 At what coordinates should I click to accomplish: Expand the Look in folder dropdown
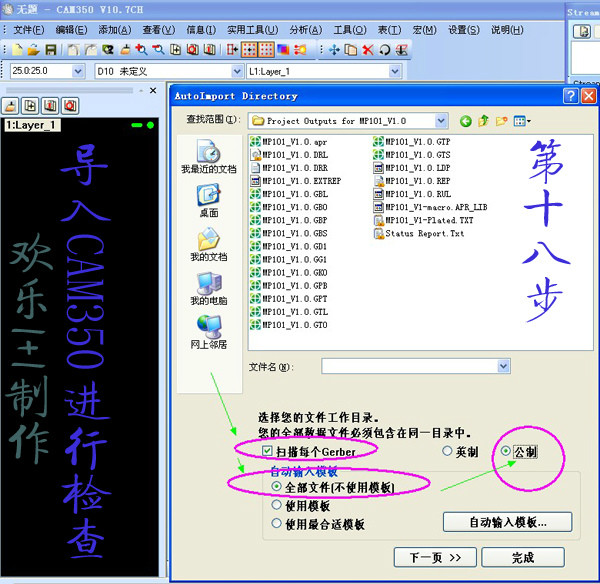tap(441, 121)
